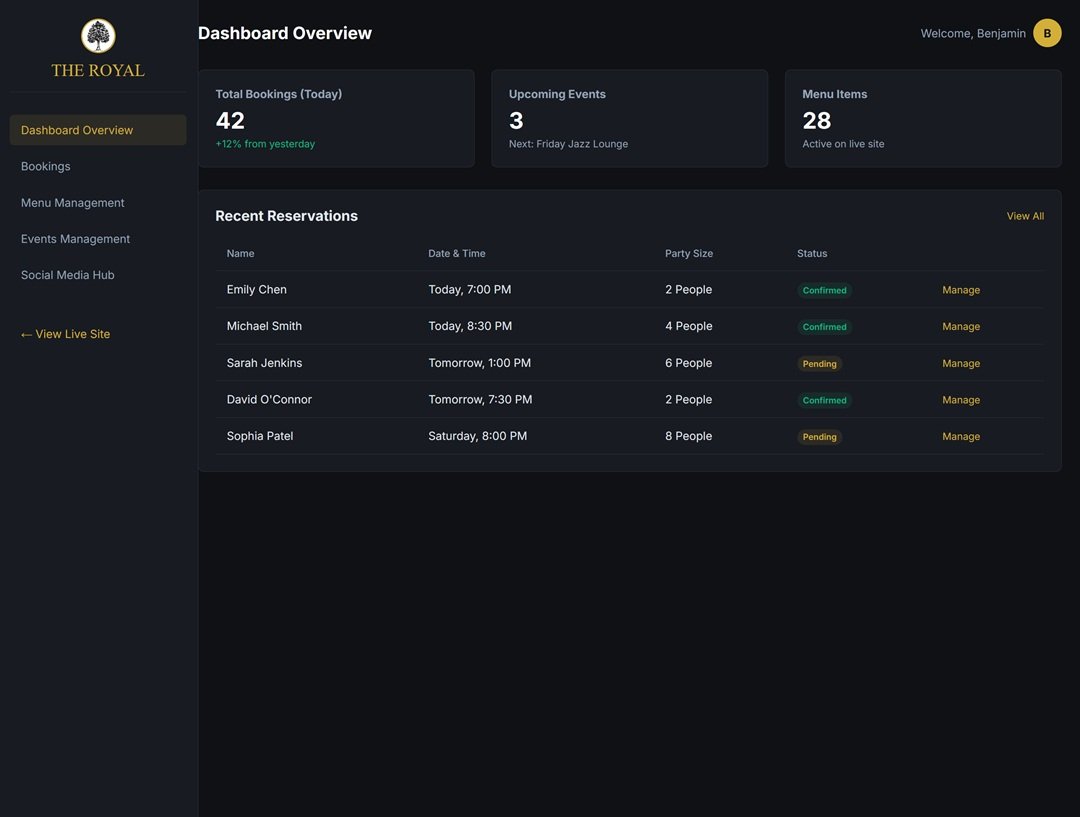
Task: Click '+12% from yesterday' text
Action: (265, 144)
